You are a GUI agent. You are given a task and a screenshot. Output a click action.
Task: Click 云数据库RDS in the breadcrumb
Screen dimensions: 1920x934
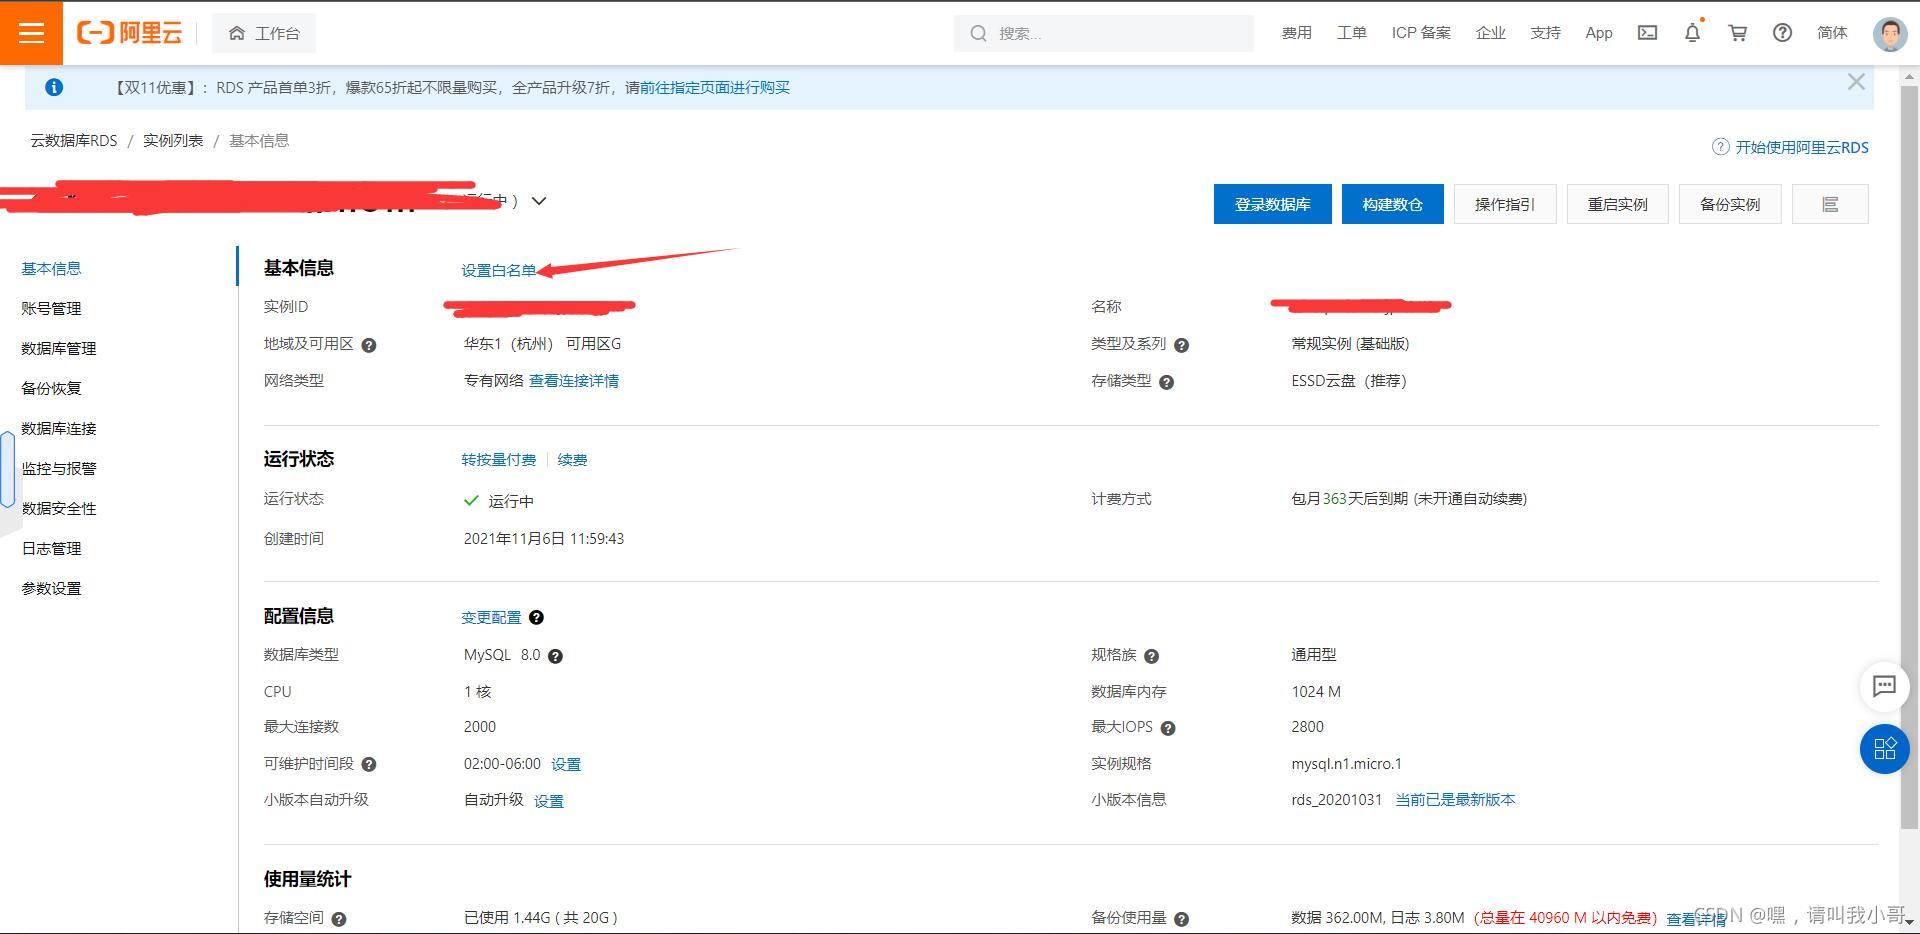(x=74, y=141)
